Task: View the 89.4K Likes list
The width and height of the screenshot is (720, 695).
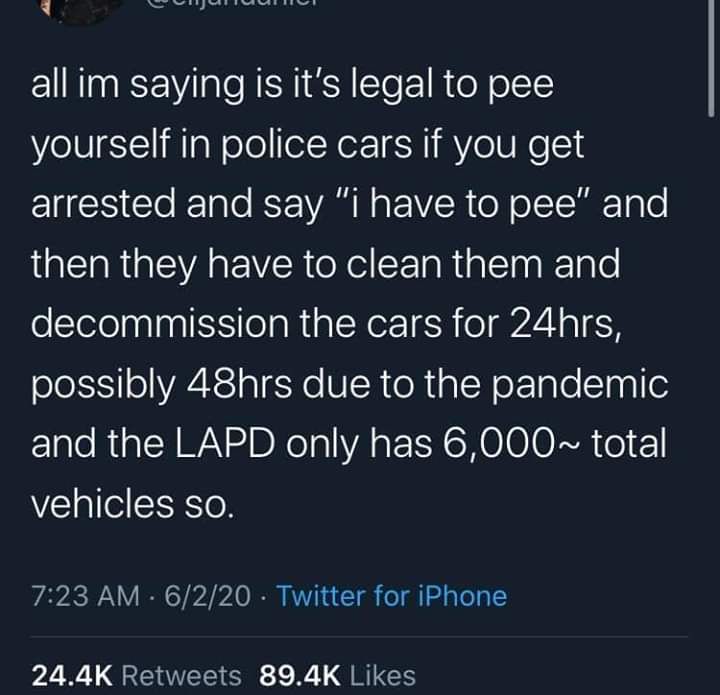Action: [338, 676]
